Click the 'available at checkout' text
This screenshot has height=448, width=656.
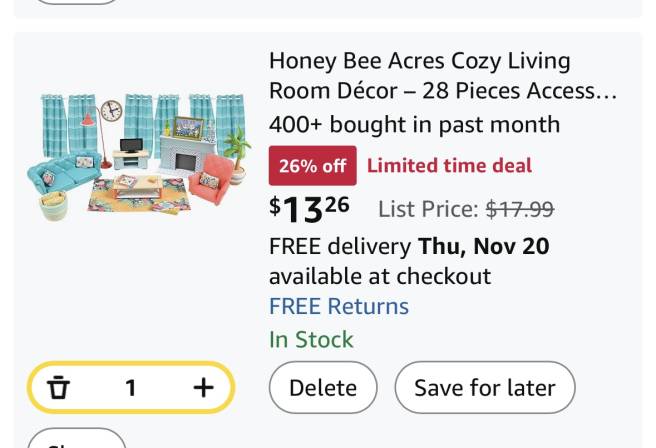click(x=380, y=276)
